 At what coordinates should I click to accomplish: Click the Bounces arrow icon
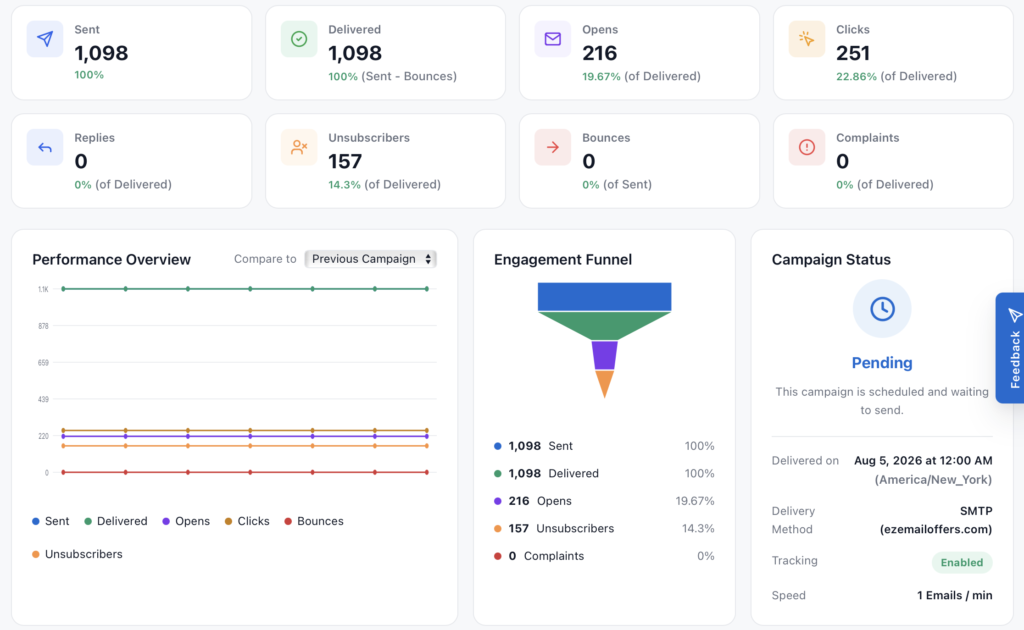[x=552, y=148]
